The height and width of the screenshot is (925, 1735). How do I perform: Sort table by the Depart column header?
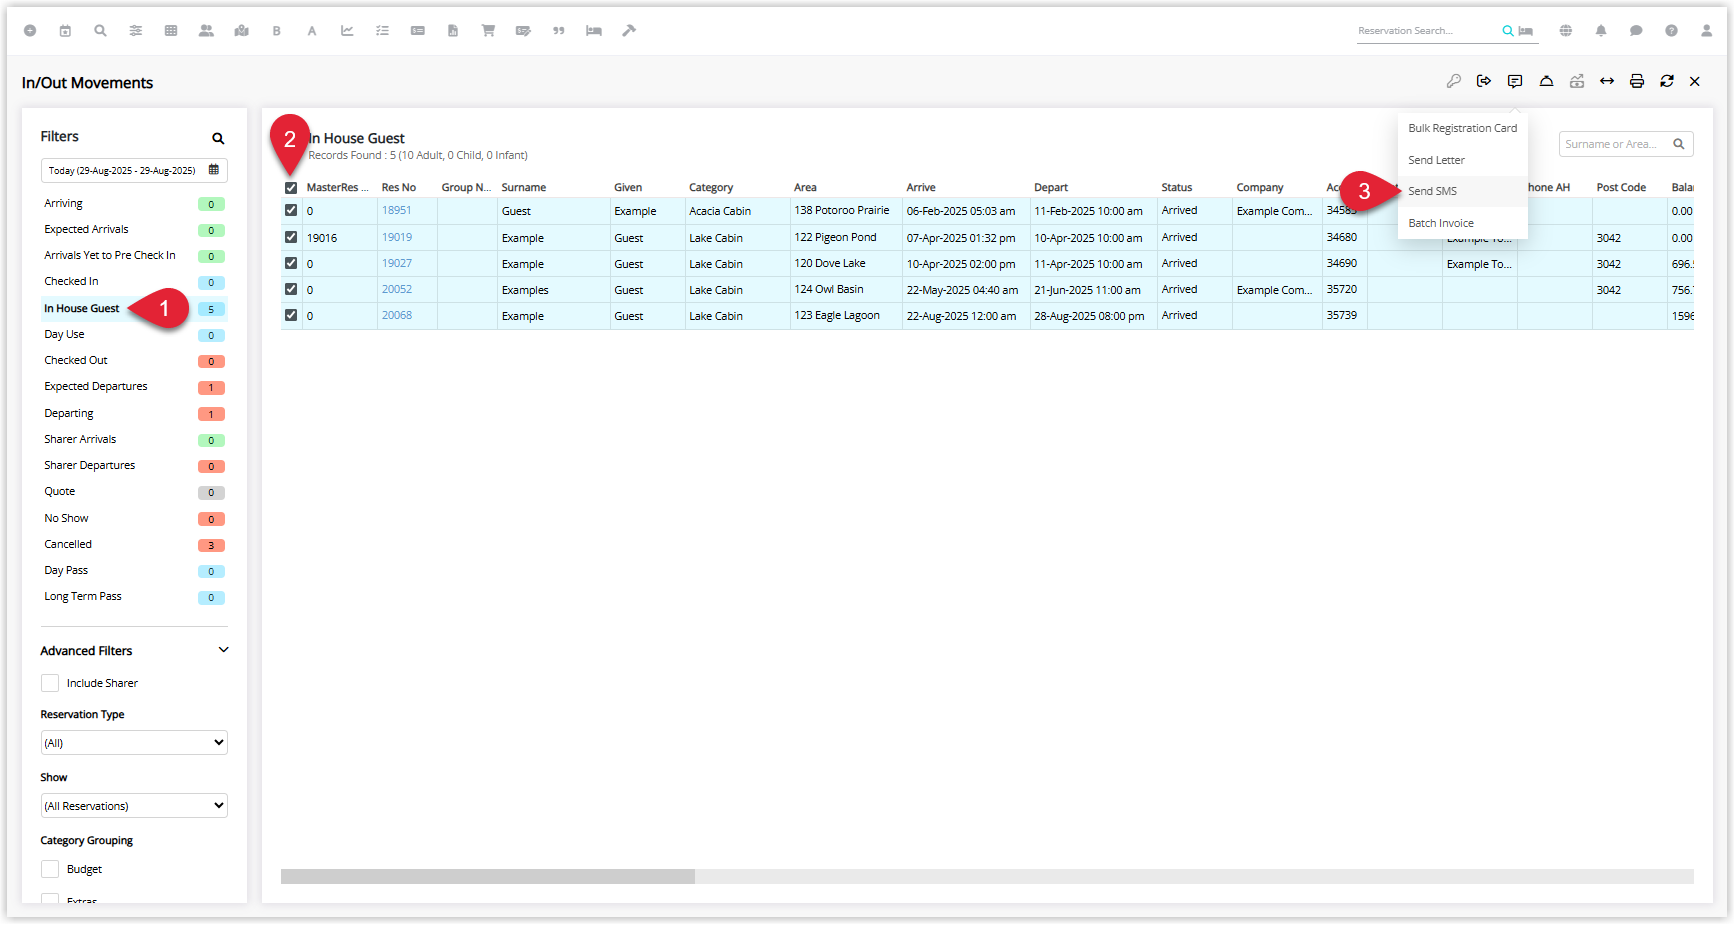[x=1051, y=188]
